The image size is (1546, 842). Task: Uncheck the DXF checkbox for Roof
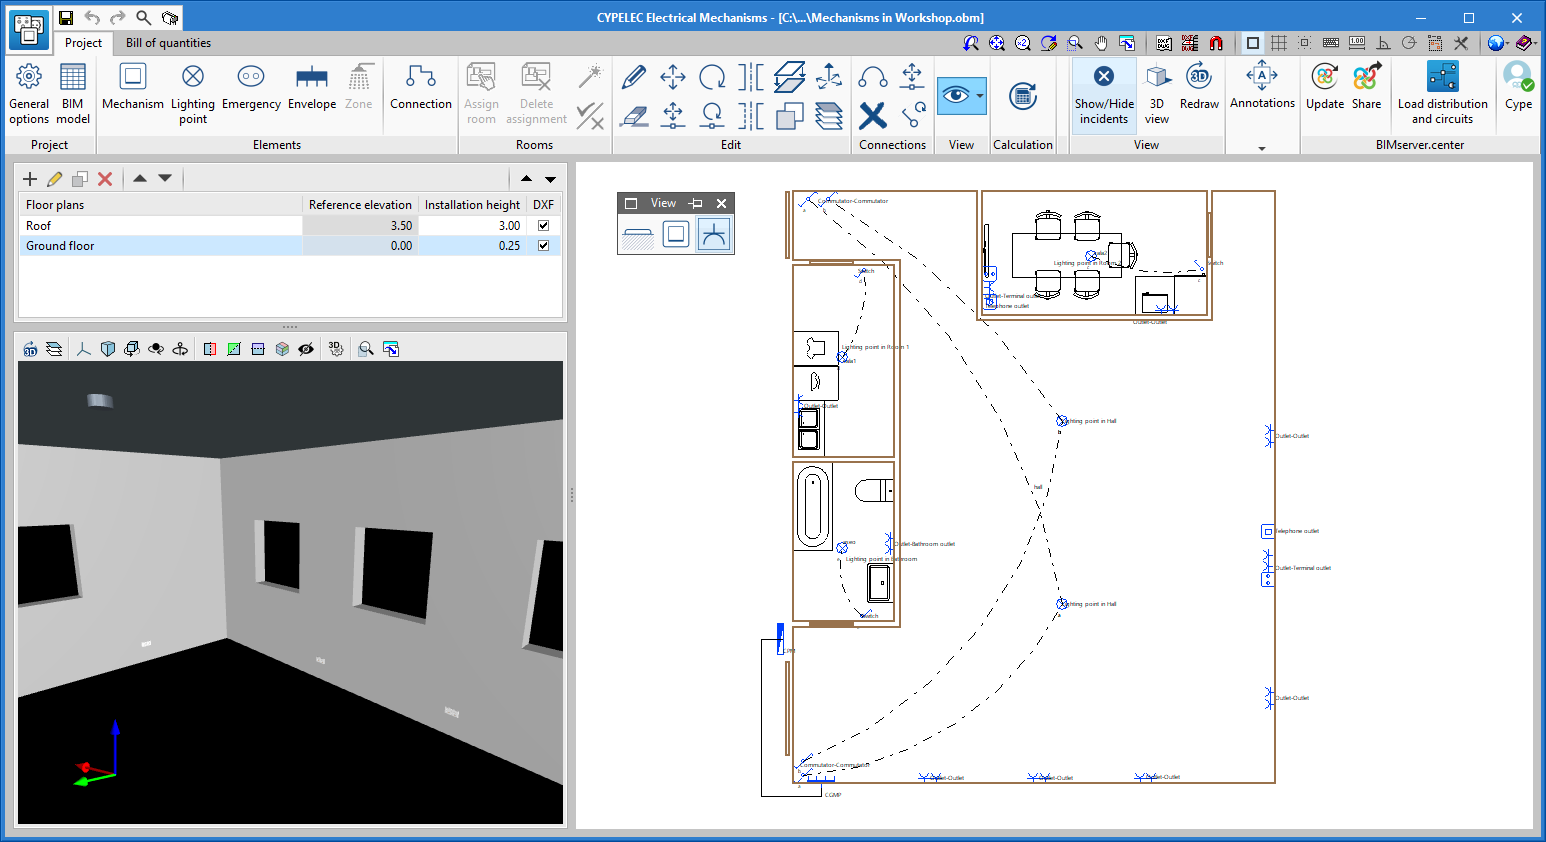coord(544,225)
